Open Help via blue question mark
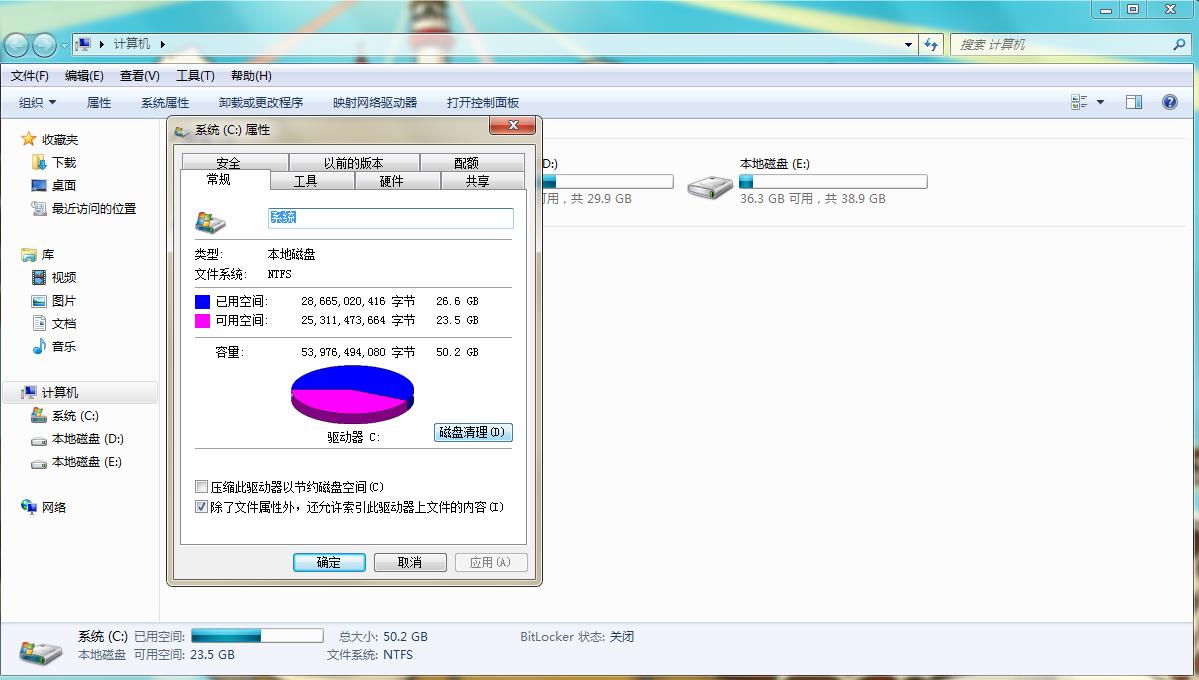This screenshot has height=680, width=1199. pos(1169,102)
